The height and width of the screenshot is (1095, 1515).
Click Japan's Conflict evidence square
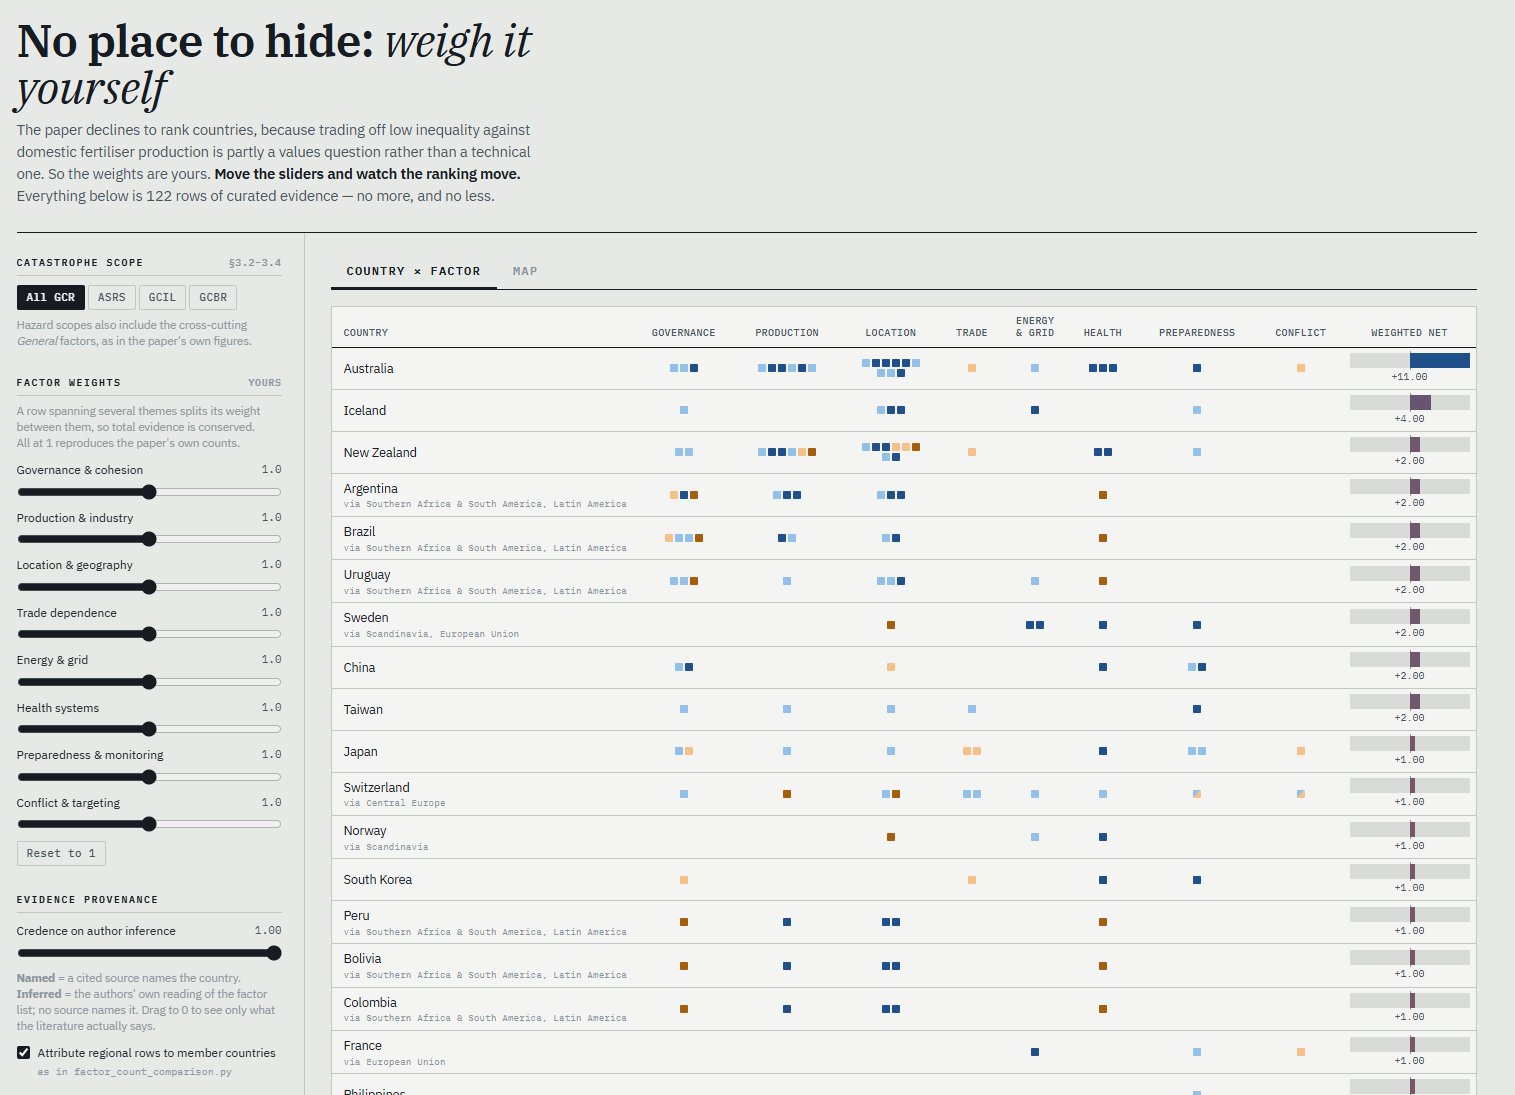1301,751
